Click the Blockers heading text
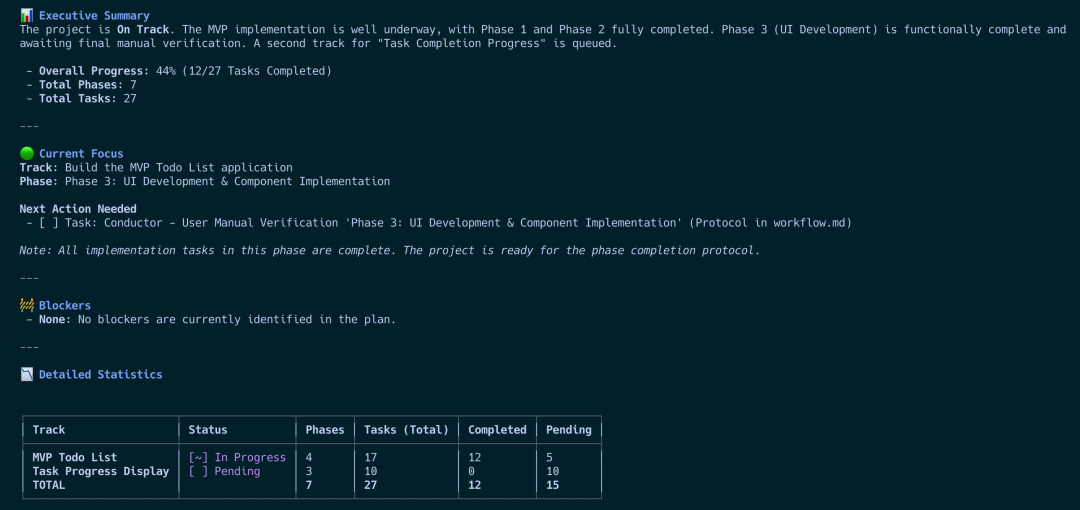 pyautogui.click(x=65, y=306)
